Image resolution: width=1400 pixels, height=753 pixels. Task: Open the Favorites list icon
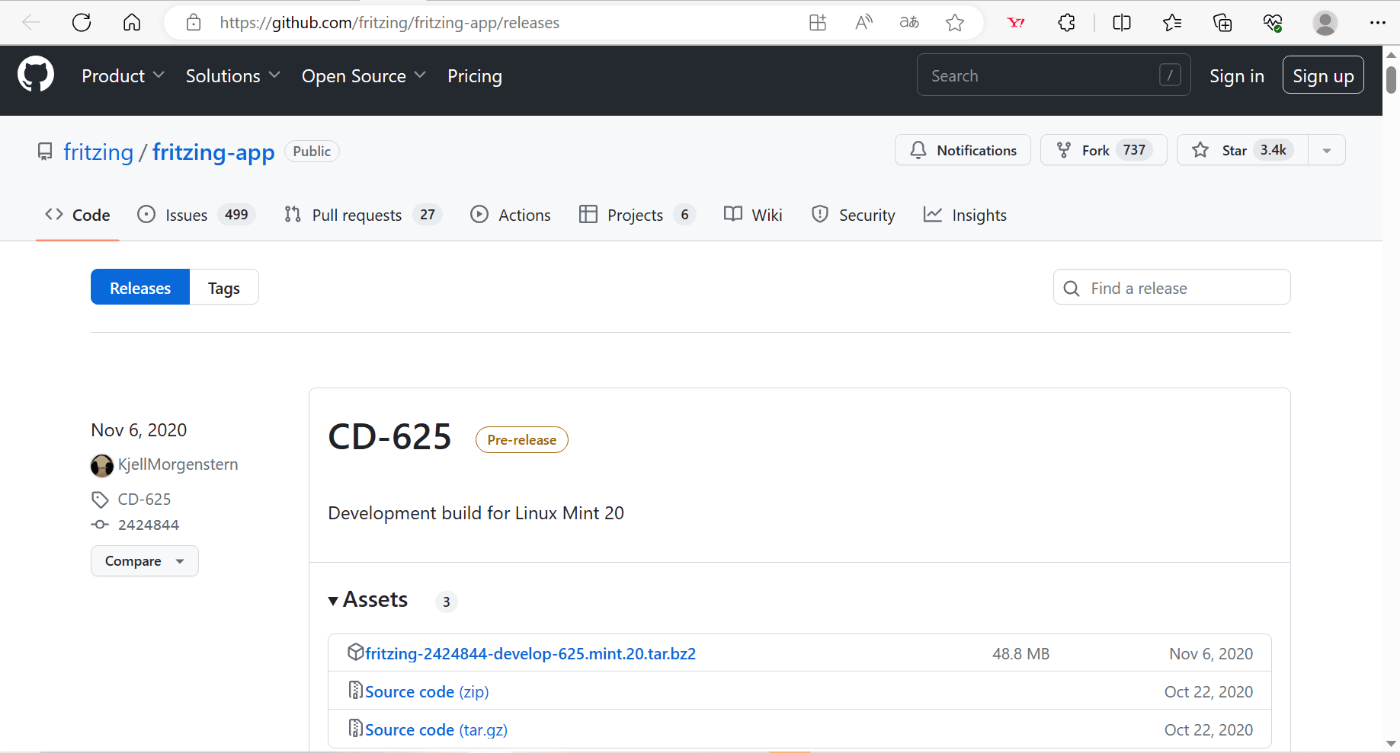coord(1172,22)
